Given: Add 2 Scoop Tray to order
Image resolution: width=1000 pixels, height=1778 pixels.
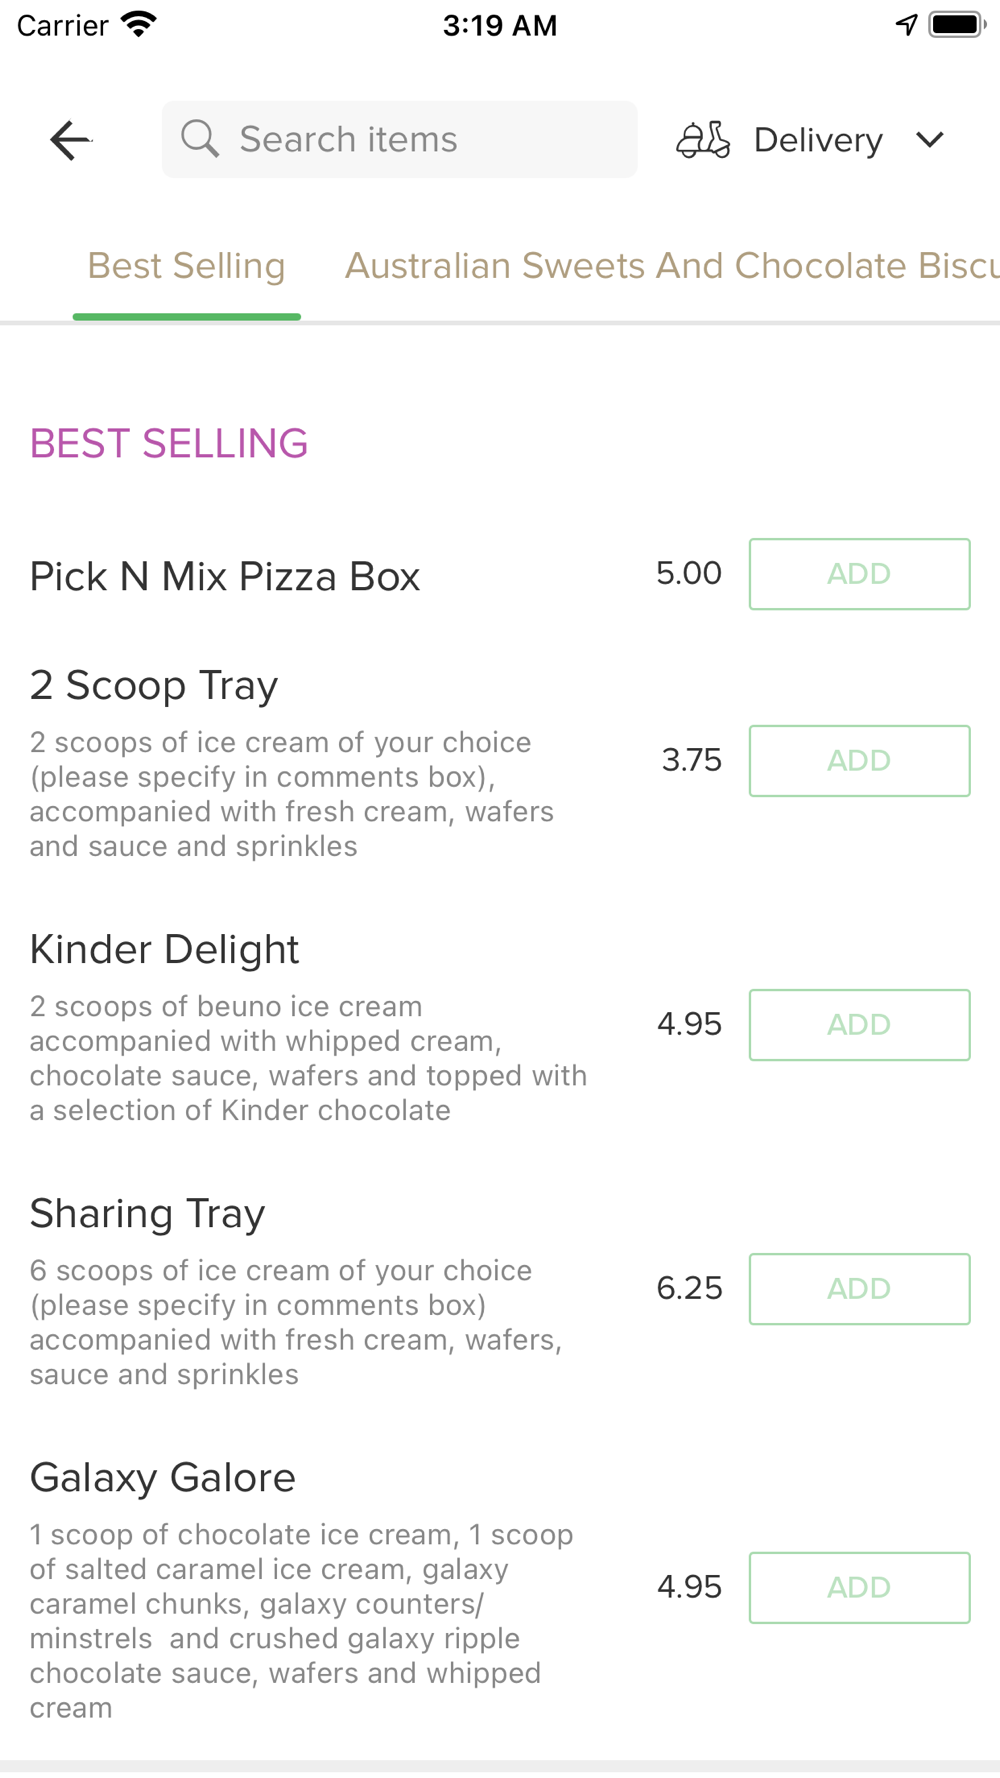Looking at the screenshot, I should pyautogui.click(x=860, y=761).
